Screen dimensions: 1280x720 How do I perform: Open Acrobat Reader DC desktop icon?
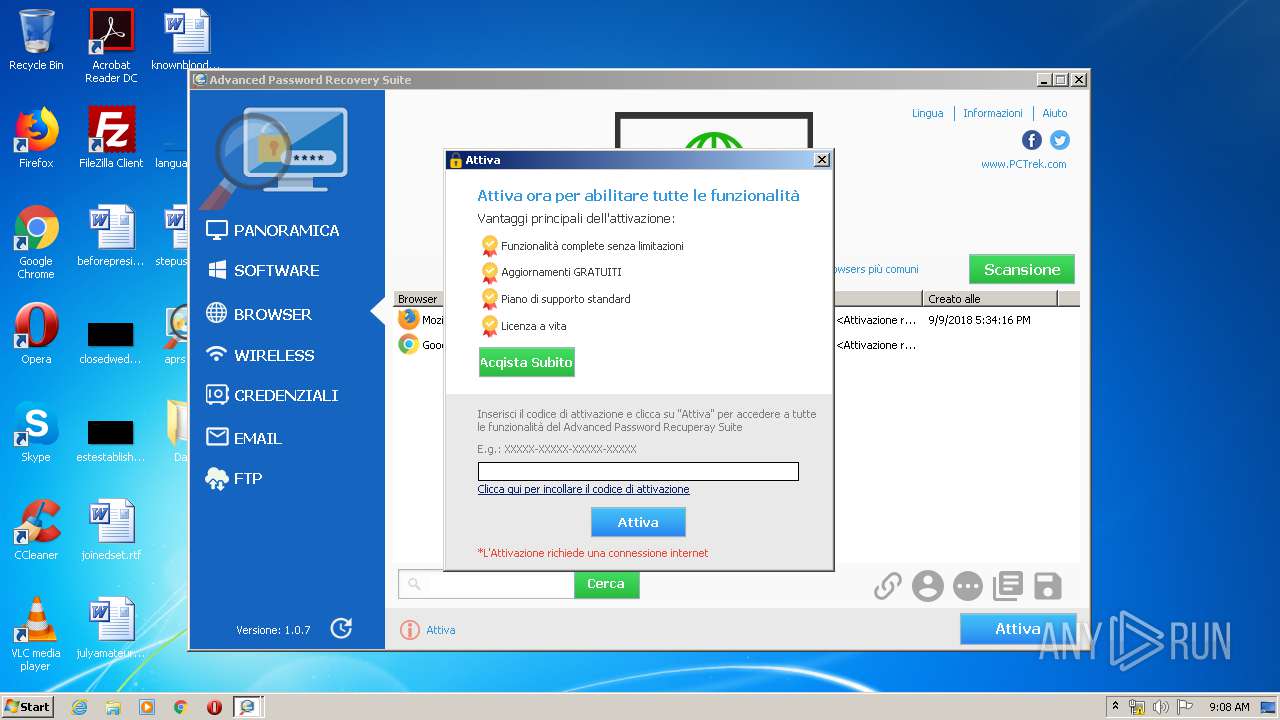111,46
